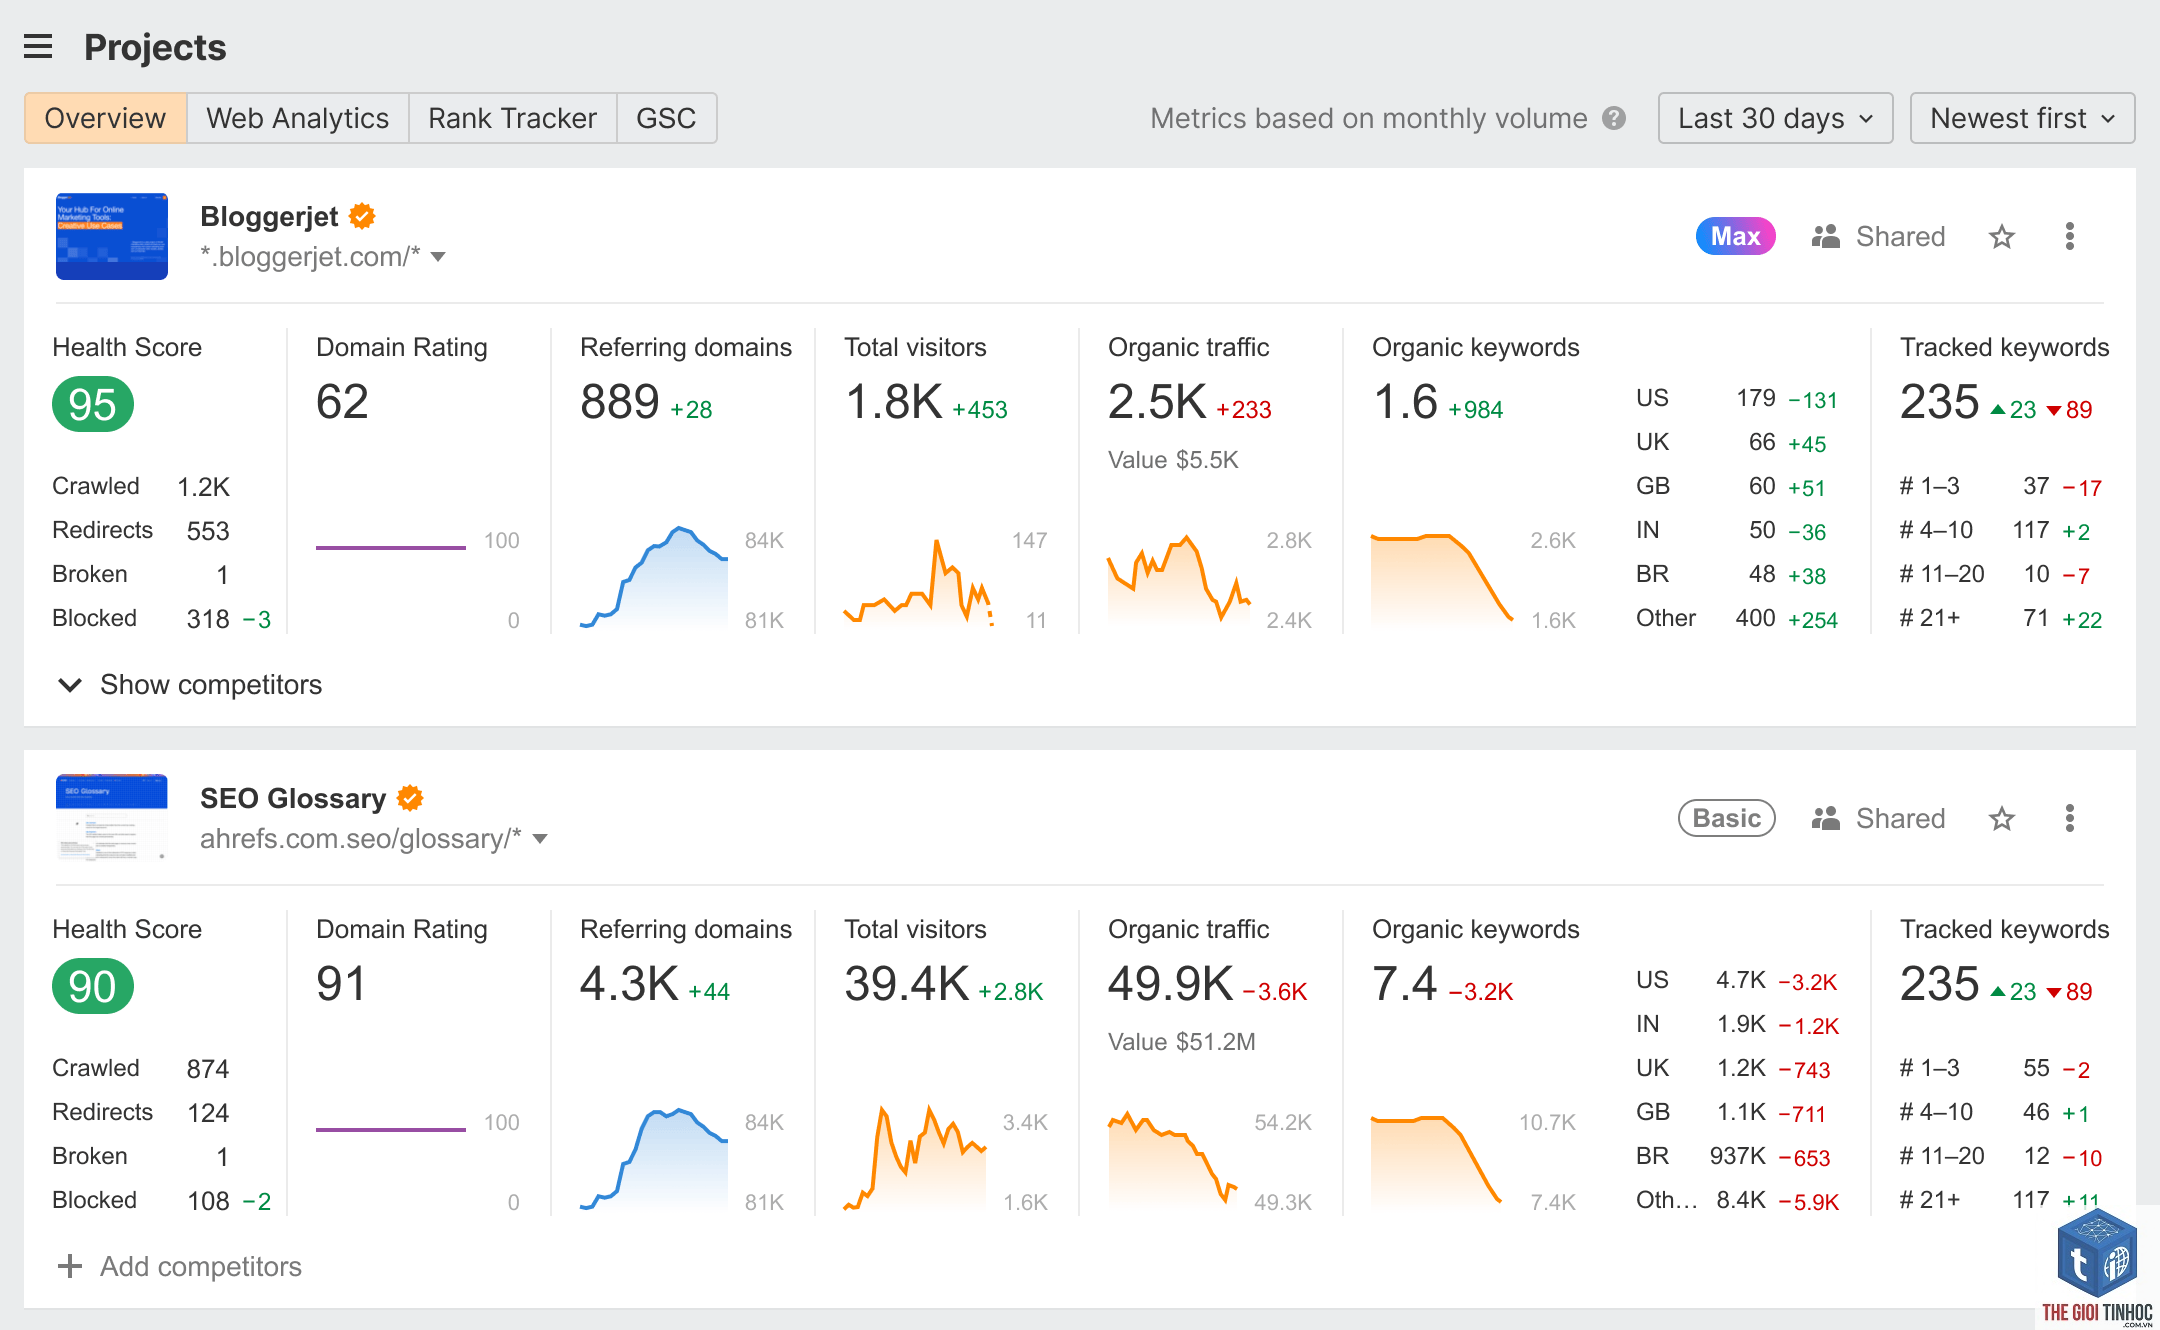Click SEO Glossary Referring domains value 4.3K

(x=629, y=984)
